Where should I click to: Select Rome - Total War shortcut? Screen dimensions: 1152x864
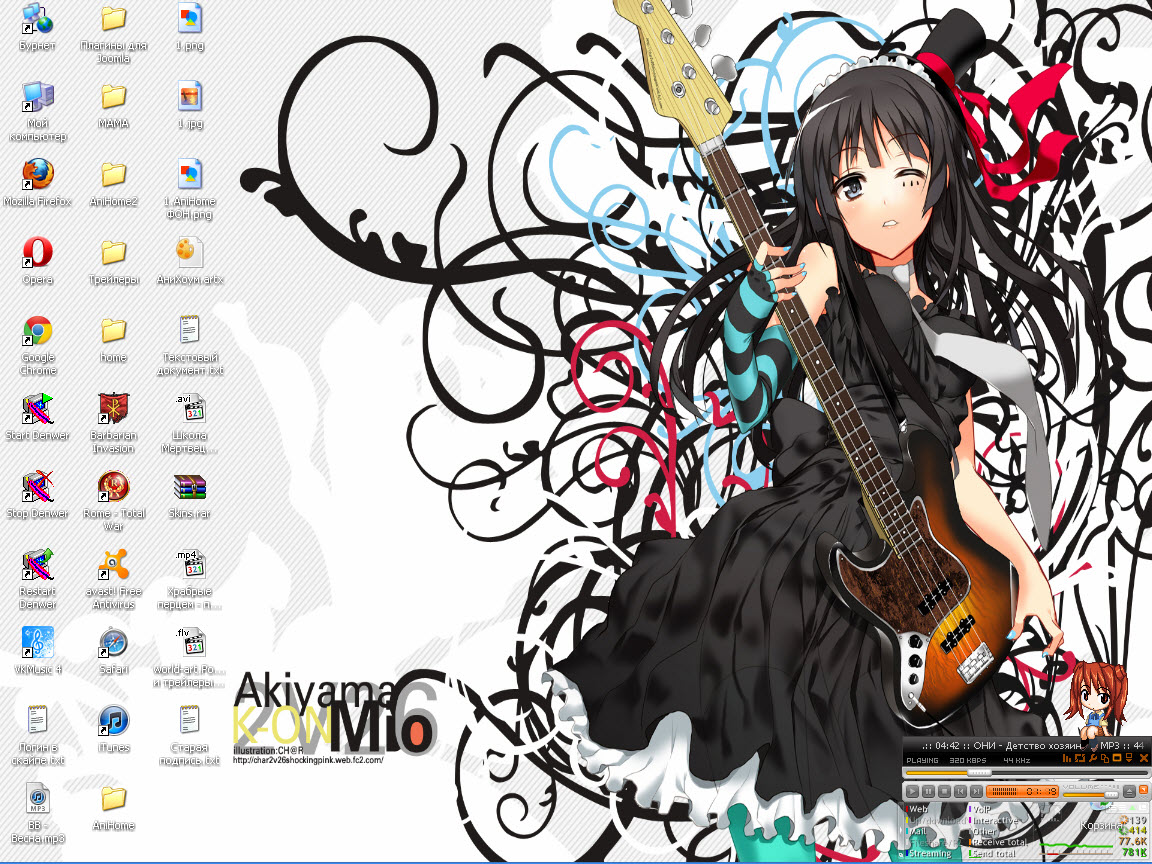pos(113,500)
